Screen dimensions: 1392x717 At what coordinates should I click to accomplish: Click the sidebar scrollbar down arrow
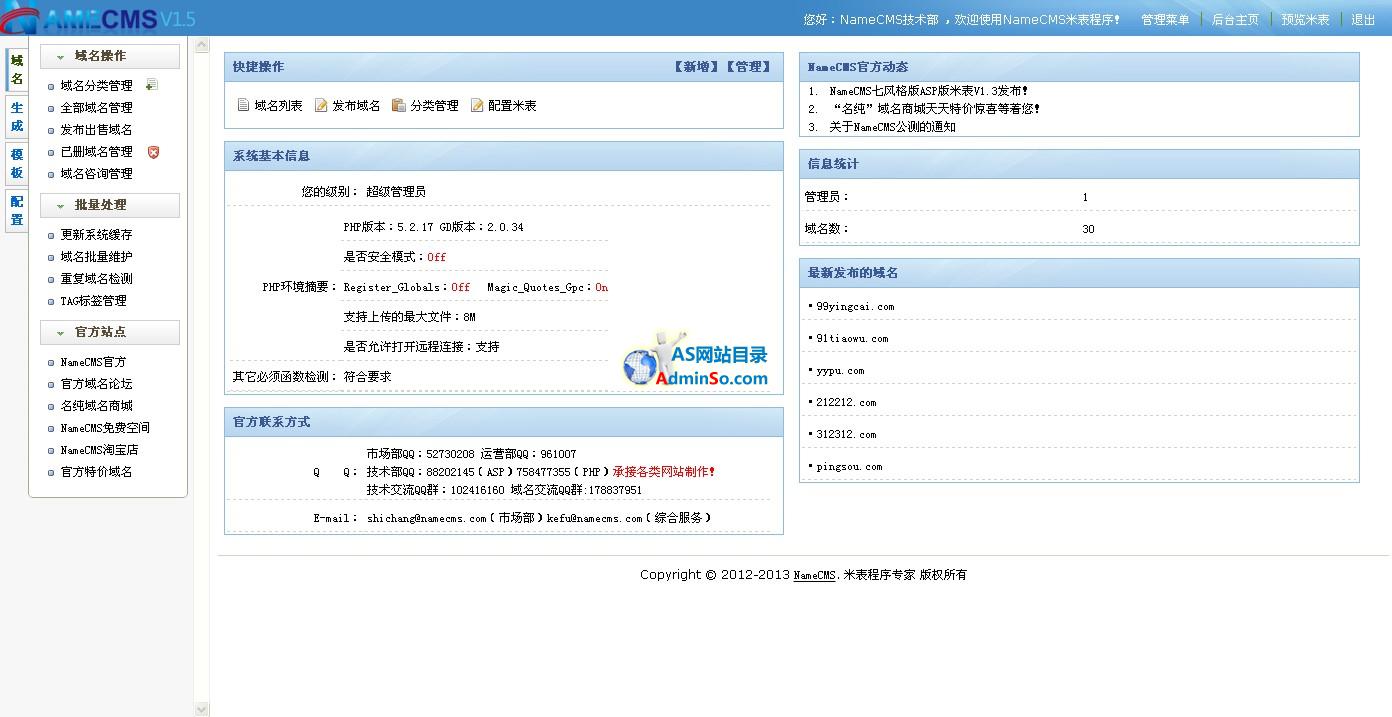[x=202, y=709]
